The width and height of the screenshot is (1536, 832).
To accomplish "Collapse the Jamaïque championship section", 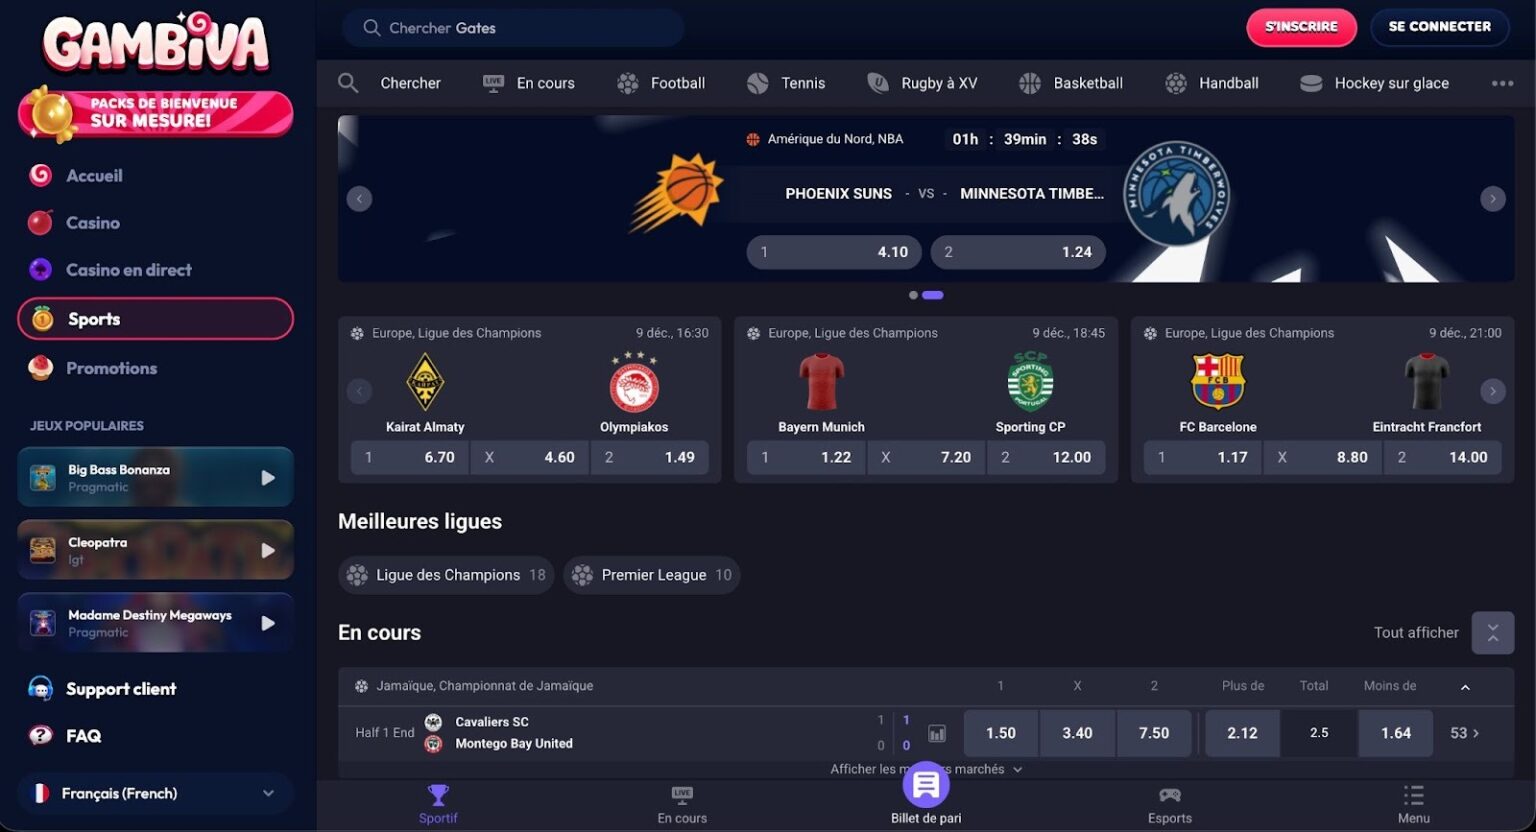I will tap(1465, 687).
